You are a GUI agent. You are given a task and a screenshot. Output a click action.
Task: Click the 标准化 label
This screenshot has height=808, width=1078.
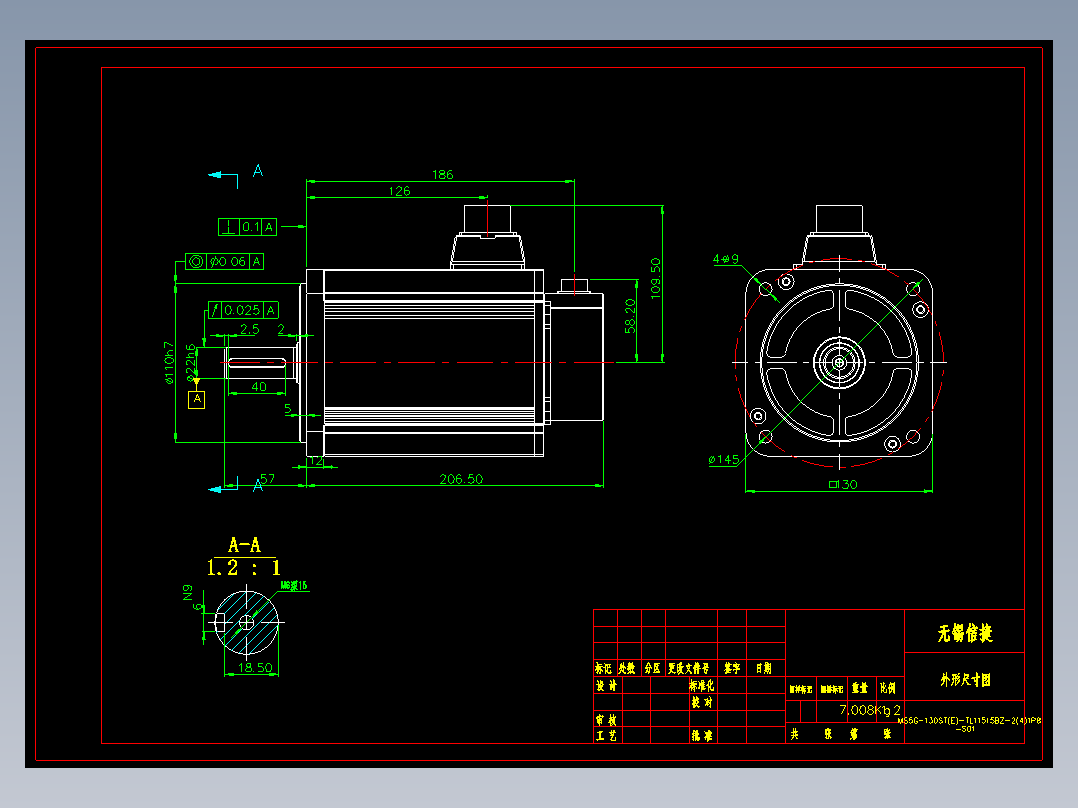[701, 686]
